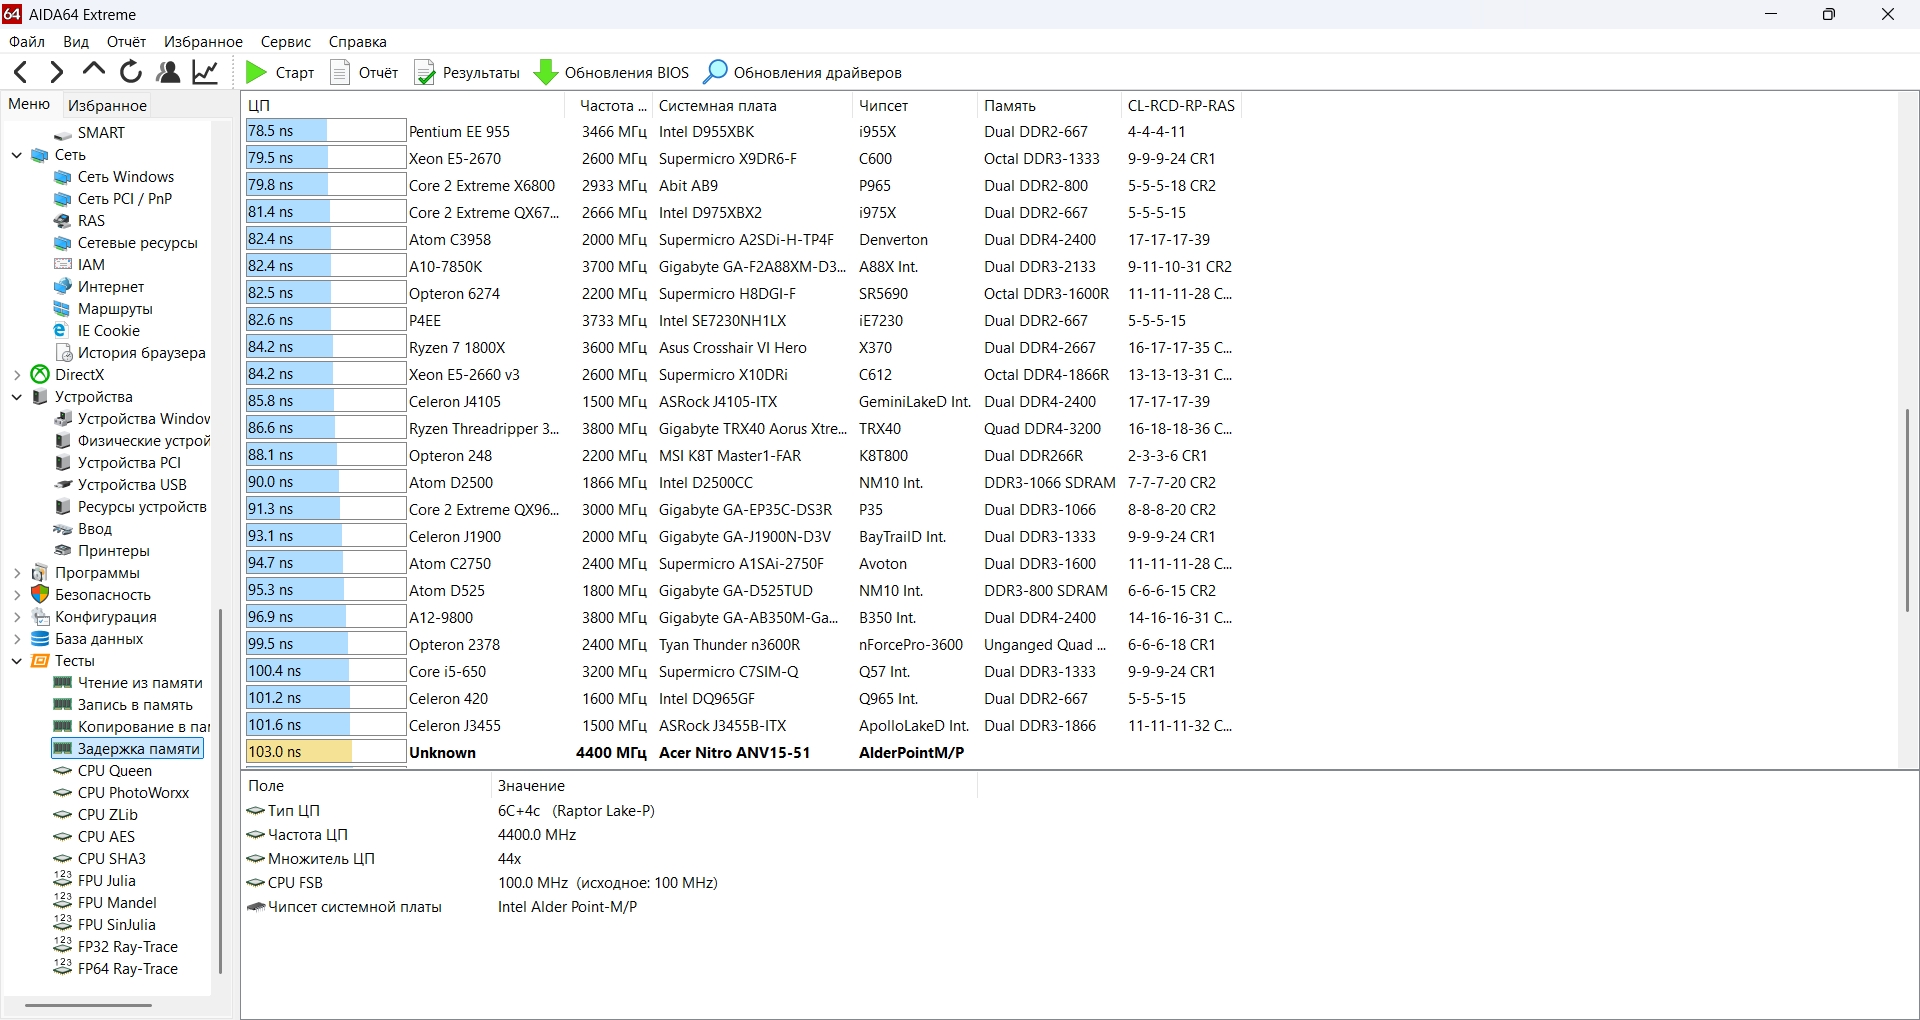
Task: Collapse the Сеть tree node
Action: [17, 155]
